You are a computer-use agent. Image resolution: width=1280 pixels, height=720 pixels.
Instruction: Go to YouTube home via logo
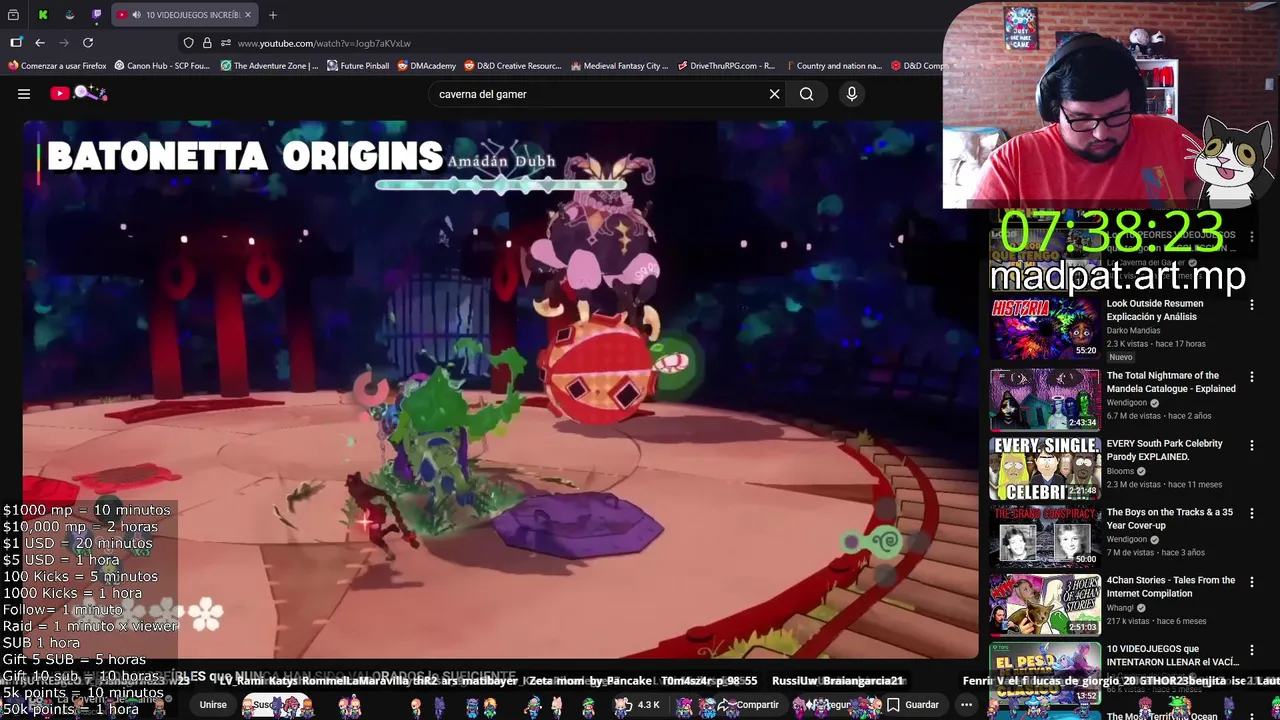(78, 93)
